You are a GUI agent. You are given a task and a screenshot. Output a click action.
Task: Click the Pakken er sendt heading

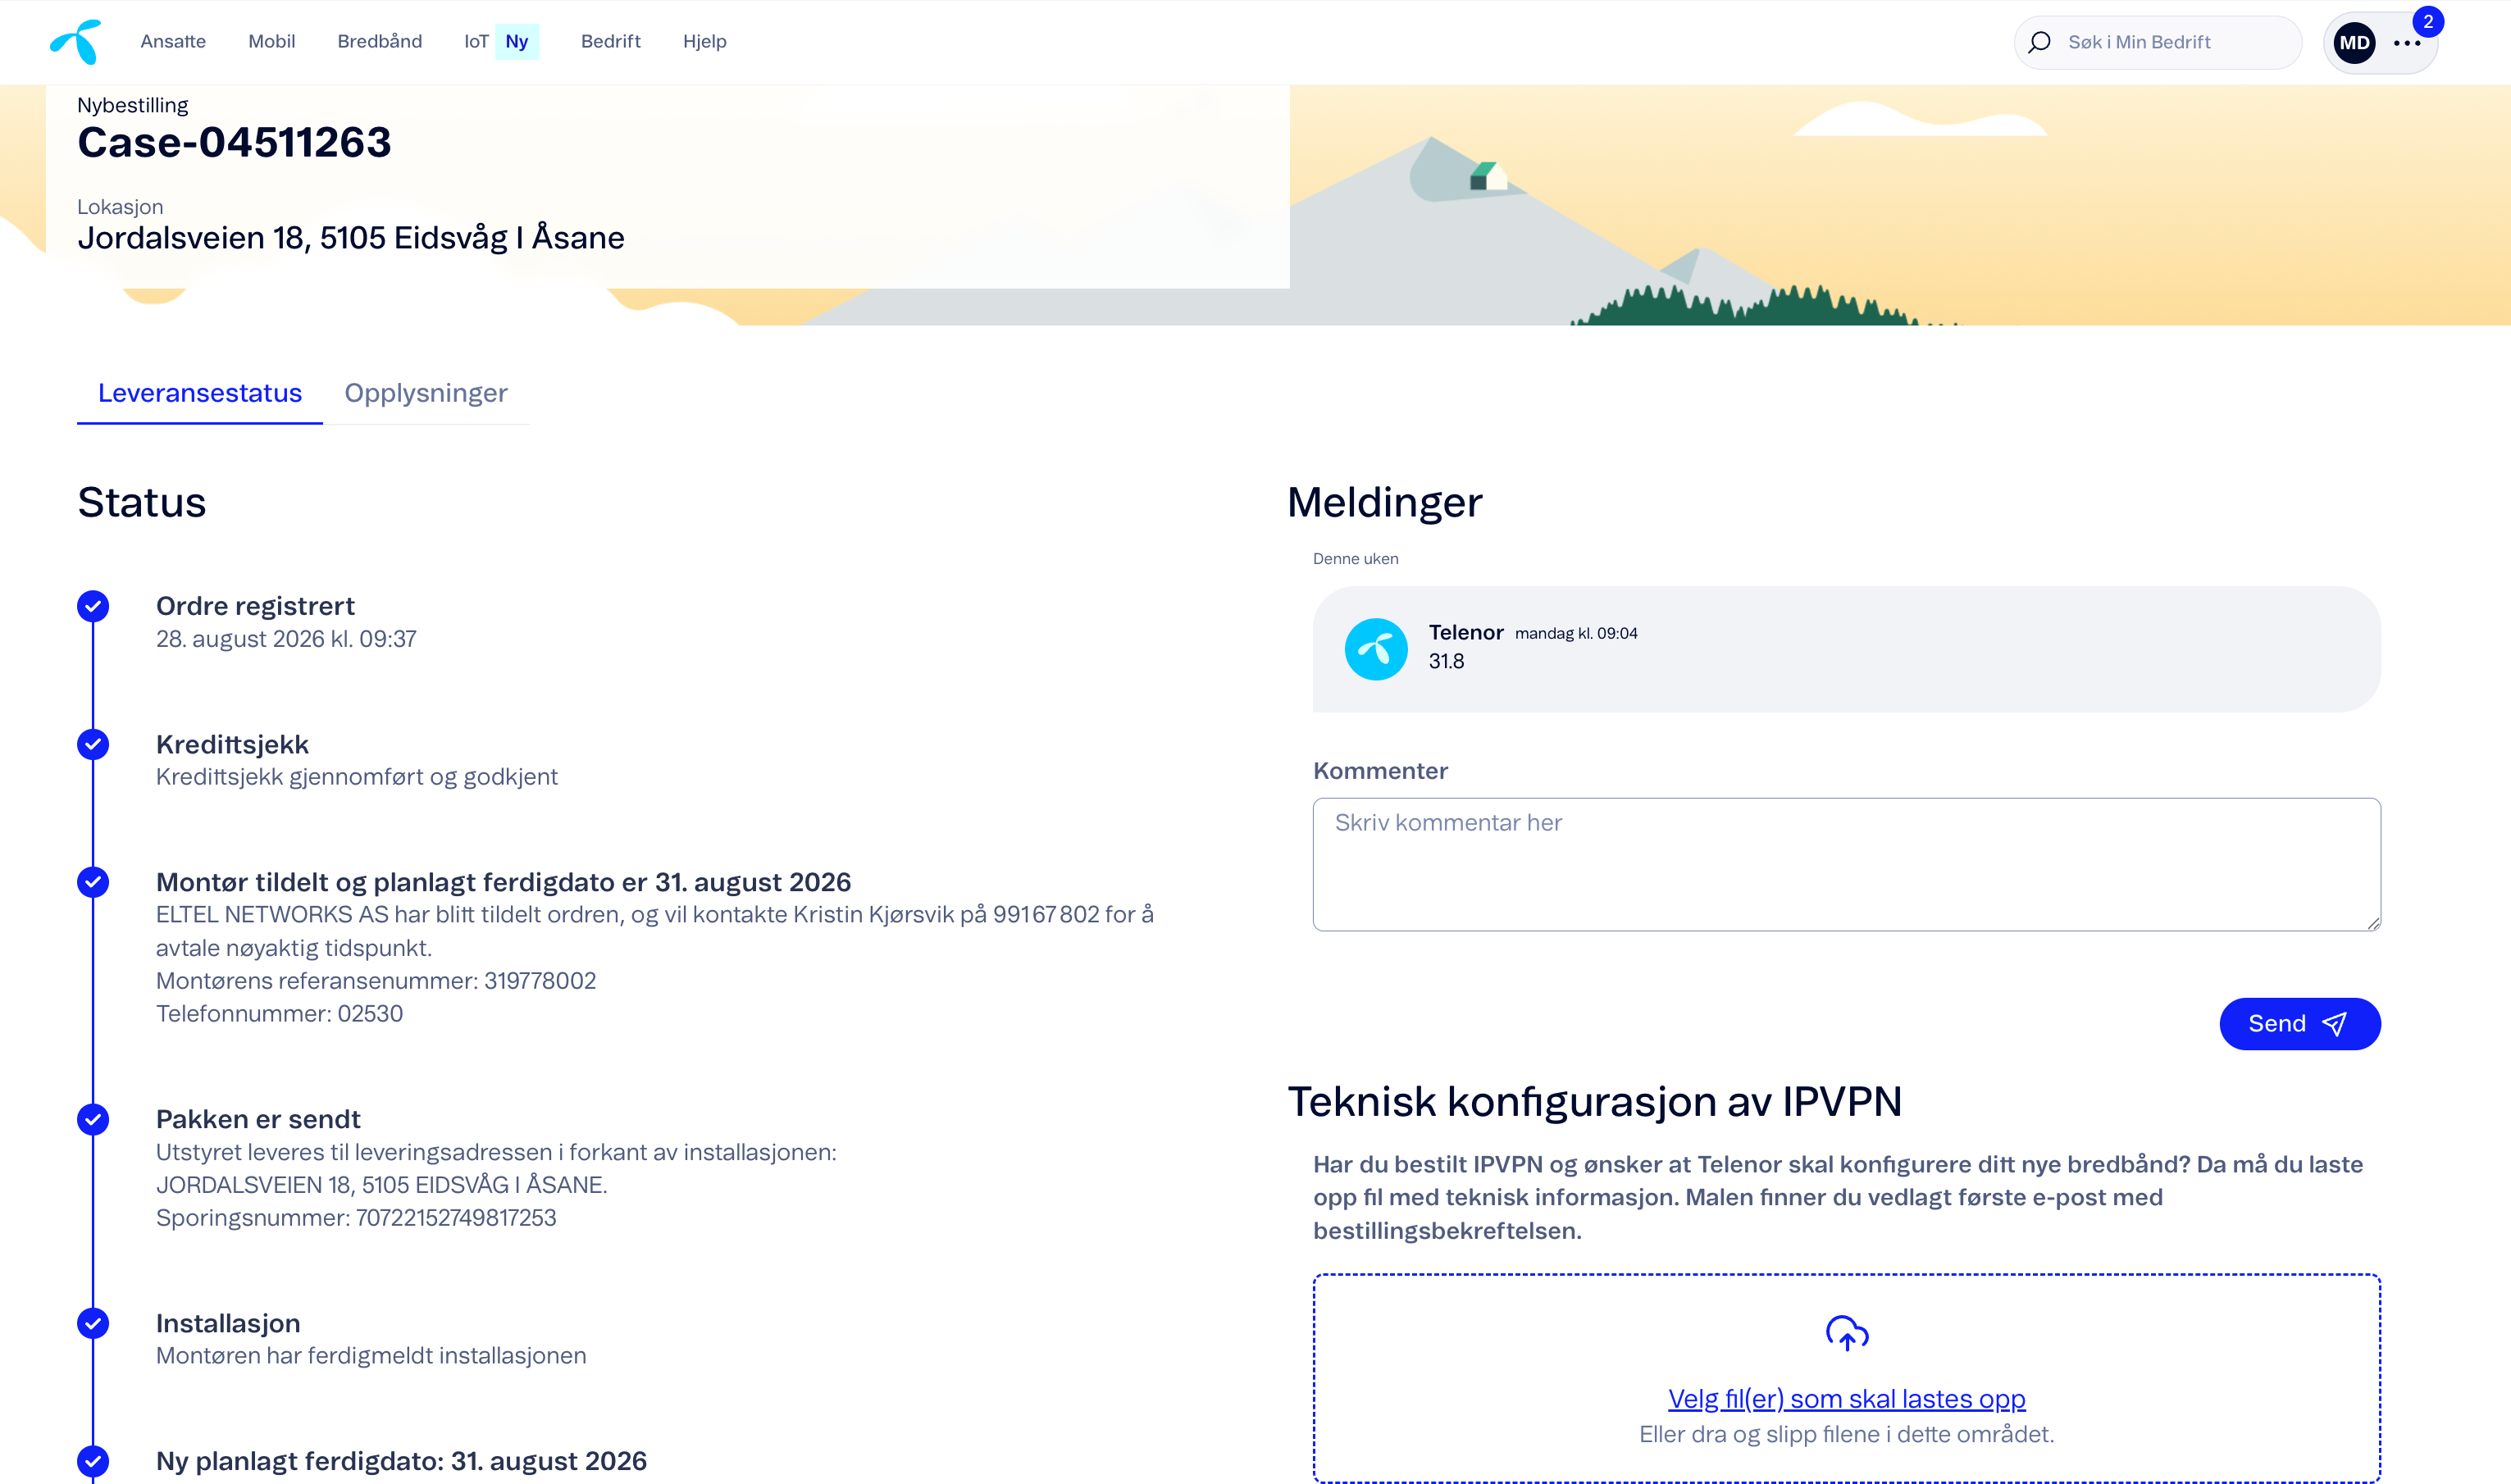point(258,1119)
